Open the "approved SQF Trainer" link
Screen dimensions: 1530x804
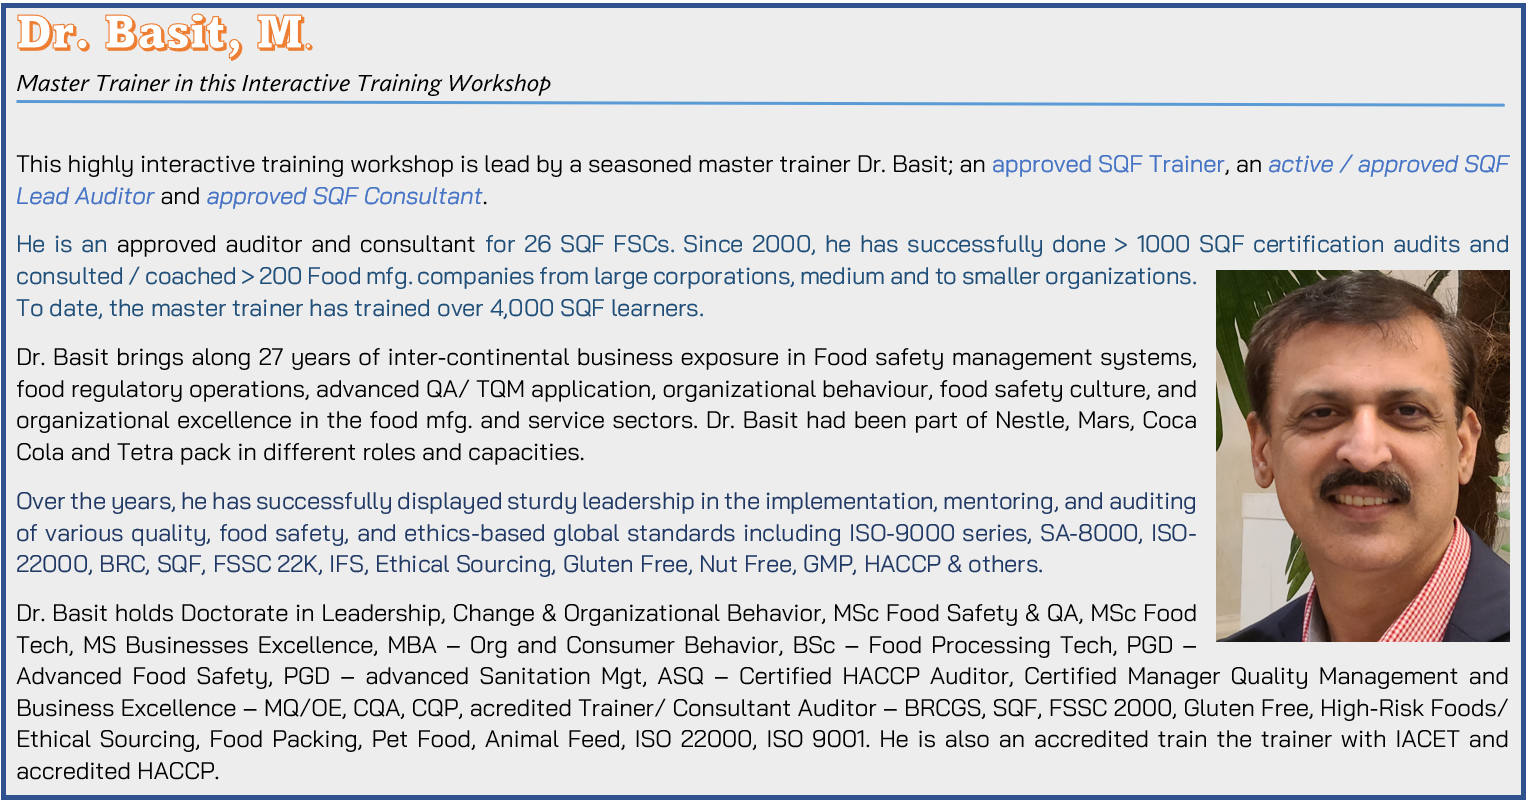(1107, 164)
